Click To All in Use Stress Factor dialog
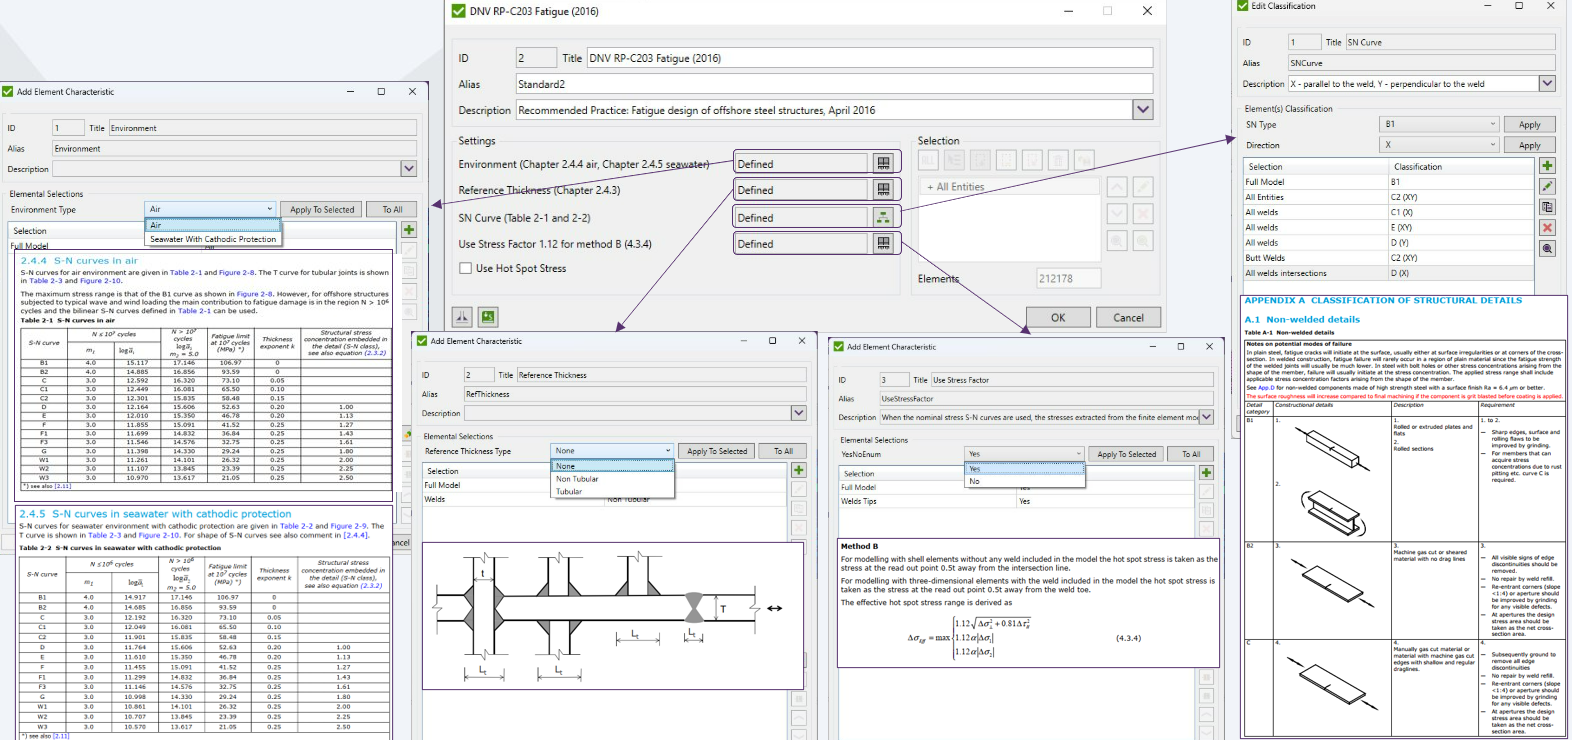This screenshot has width=1572, height=740. click(1190, 454)
